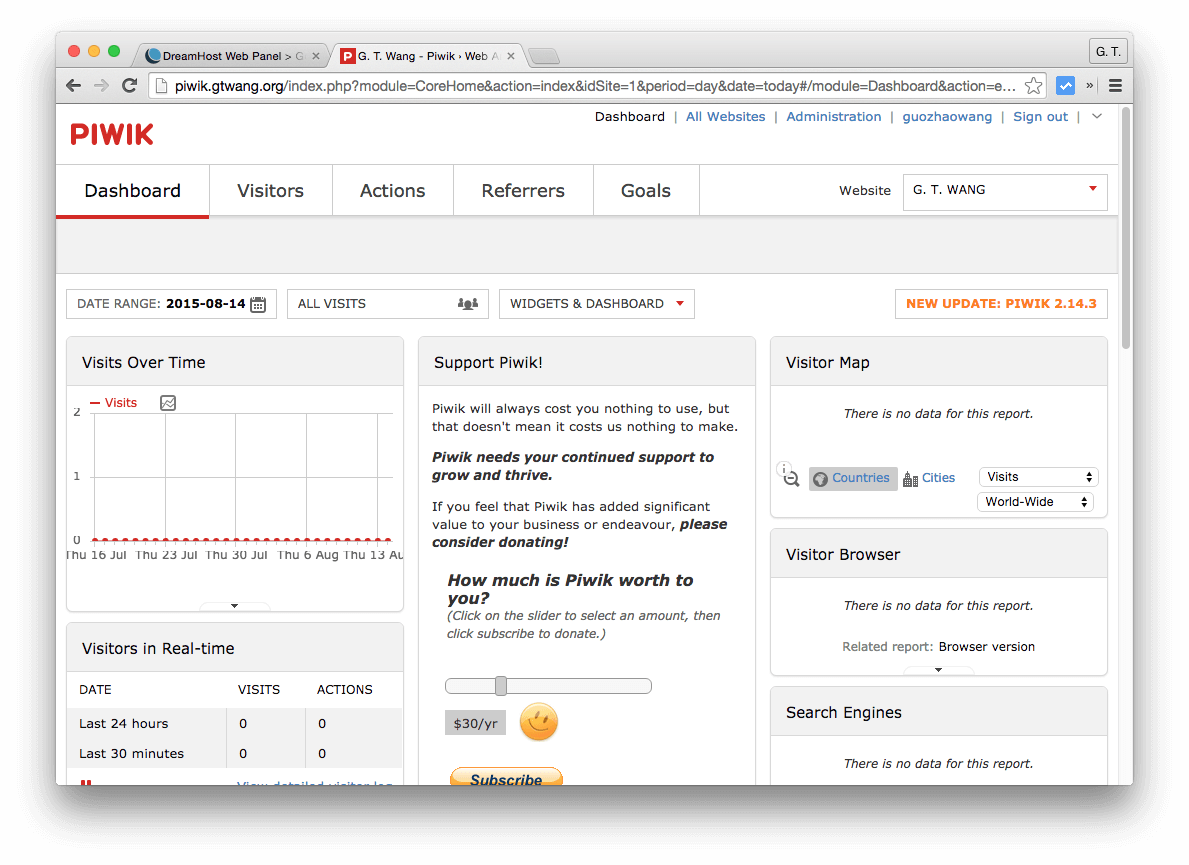This screenshot has width=1189, height=865.
Task: Click the smiley face beside the donation amount
Action: click(538, 722)
